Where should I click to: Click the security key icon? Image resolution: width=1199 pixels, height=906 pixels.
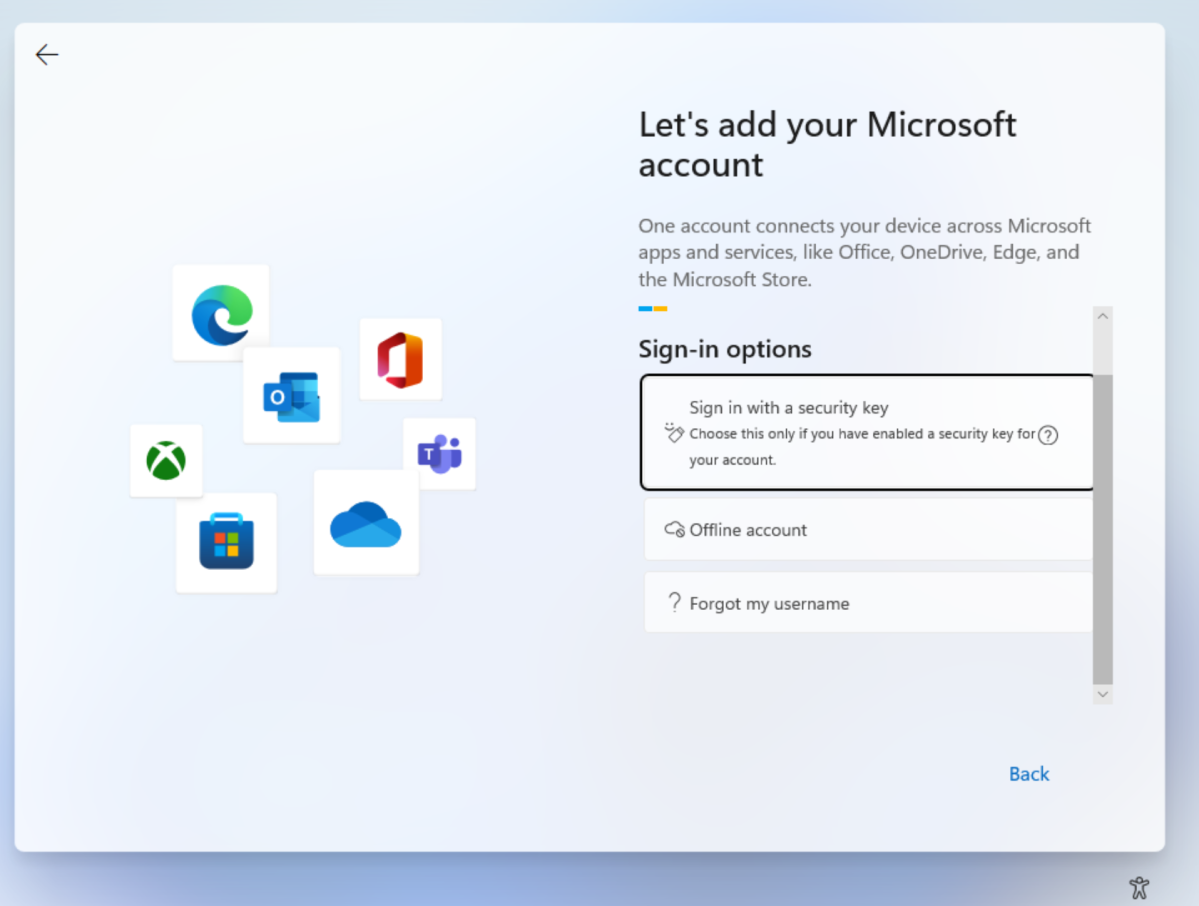(x=673, y=433)
